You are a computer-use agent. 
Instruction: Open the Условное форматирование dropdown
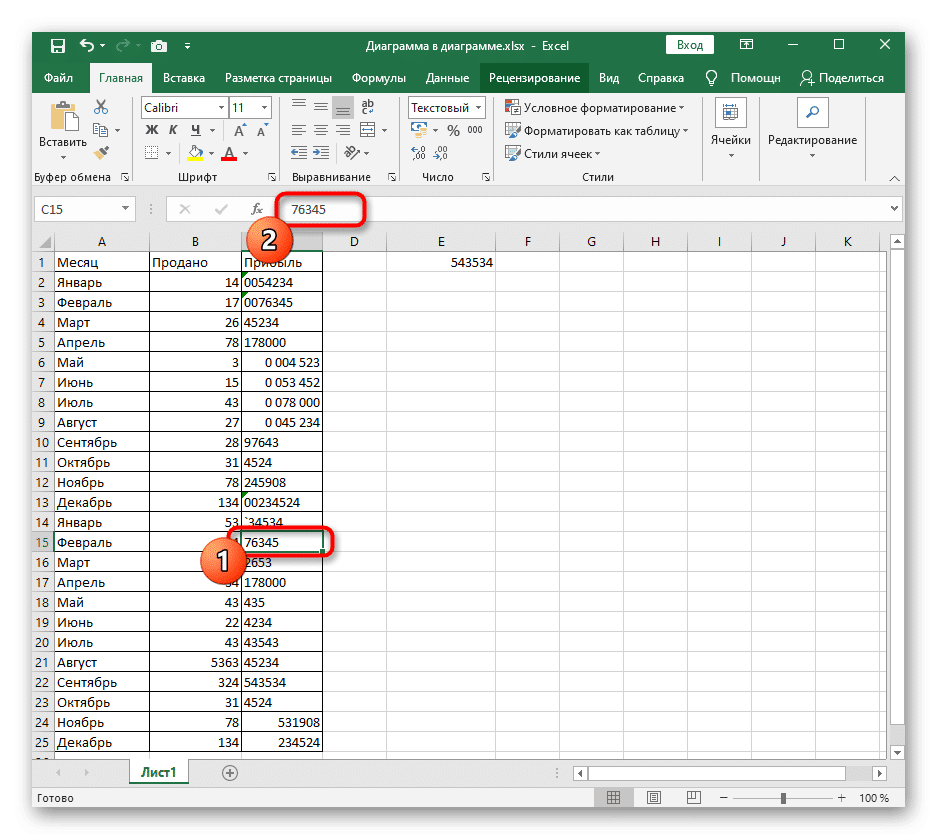coord(594,108)
